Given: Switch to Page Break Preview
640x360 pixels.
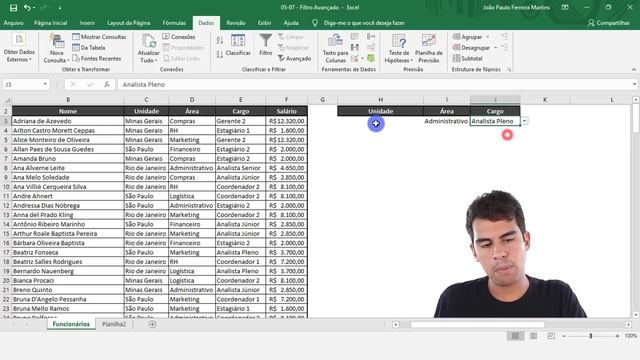Looking at the screenshot, I should pyautogui.click(x=551, y=336).
